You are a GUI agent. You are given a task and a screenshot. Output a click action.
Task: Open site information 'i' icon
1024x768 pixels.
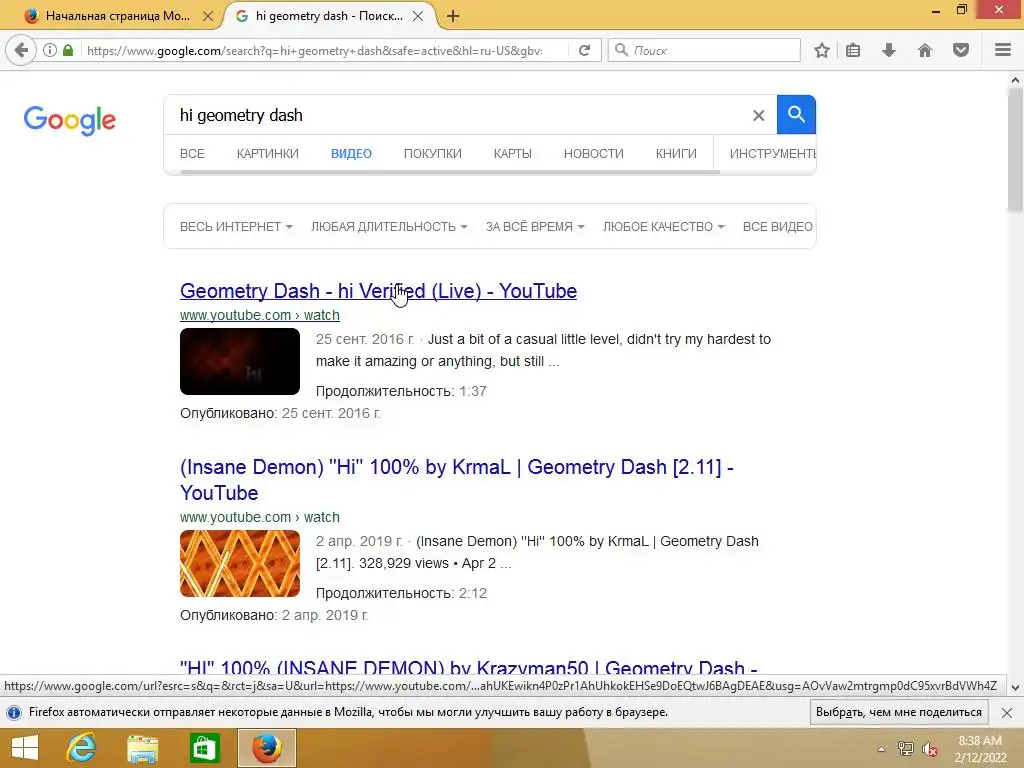tap(50, 50)
